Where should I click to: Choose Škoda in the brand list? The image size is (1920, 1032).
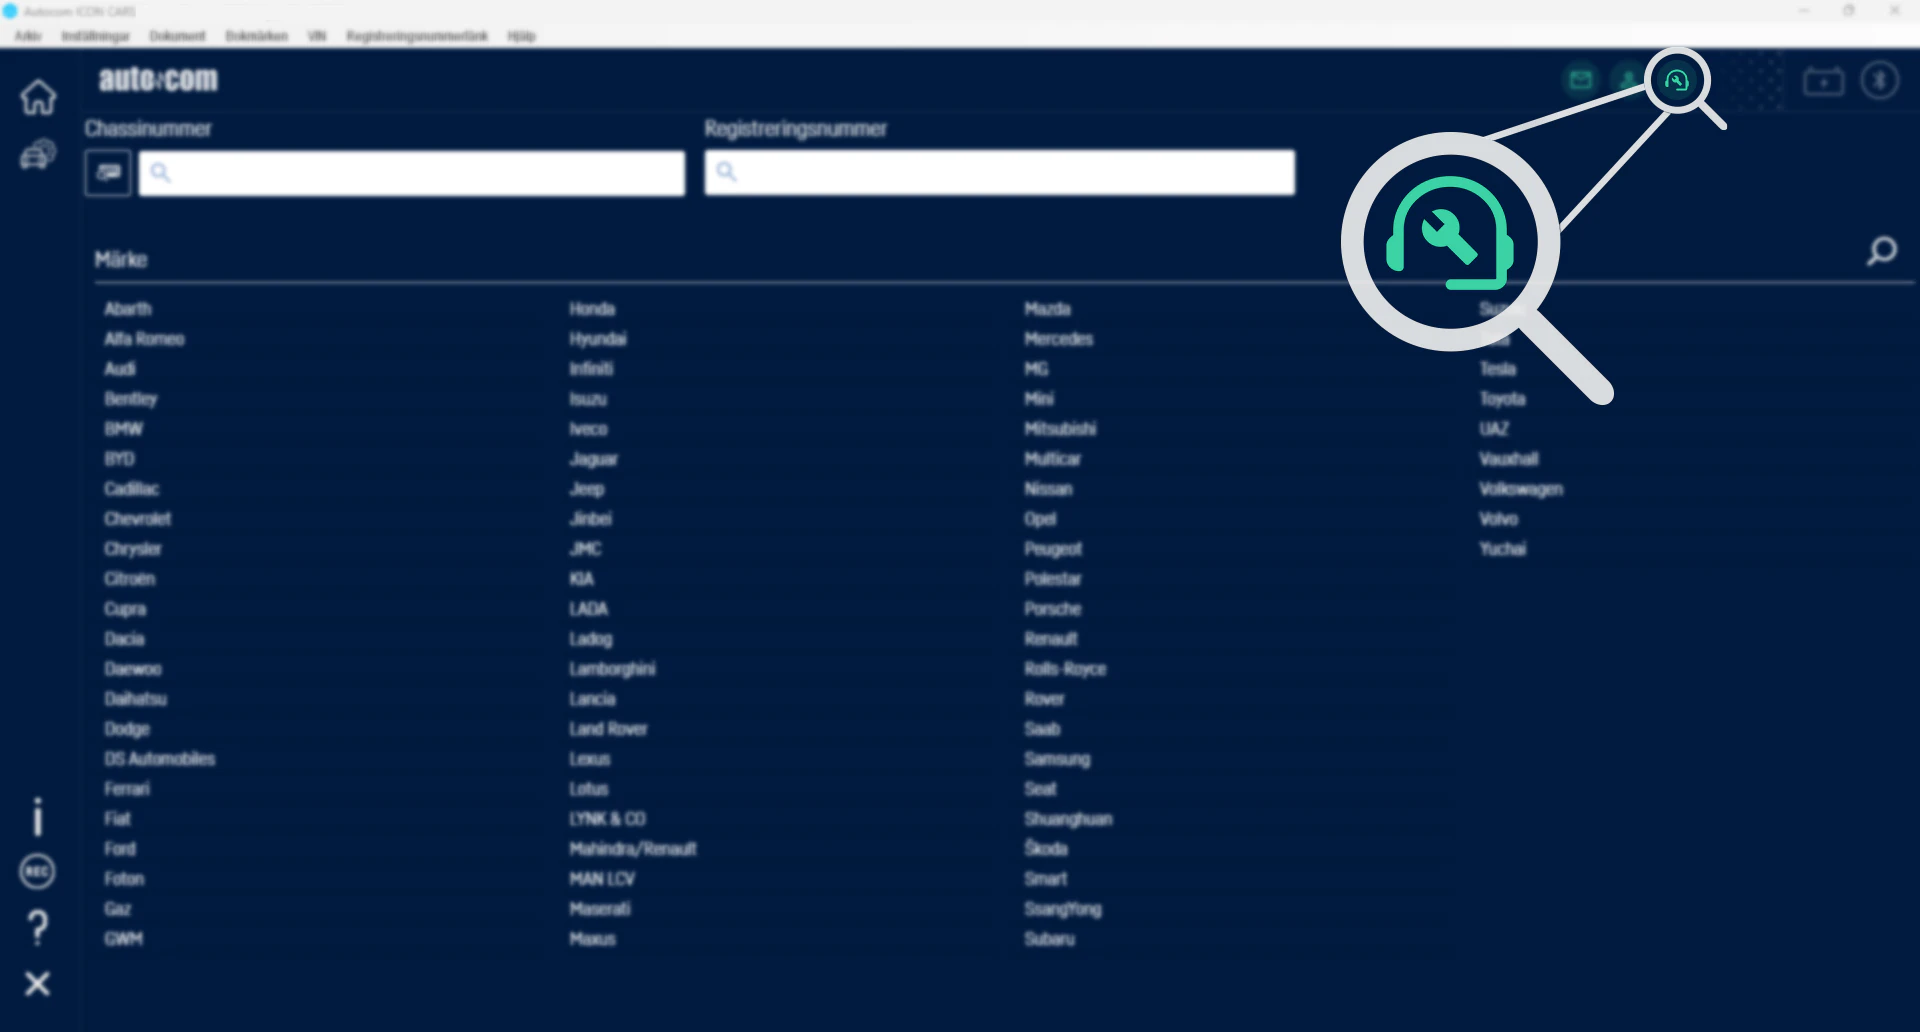pyautogui.click(x=1046, y=848)
